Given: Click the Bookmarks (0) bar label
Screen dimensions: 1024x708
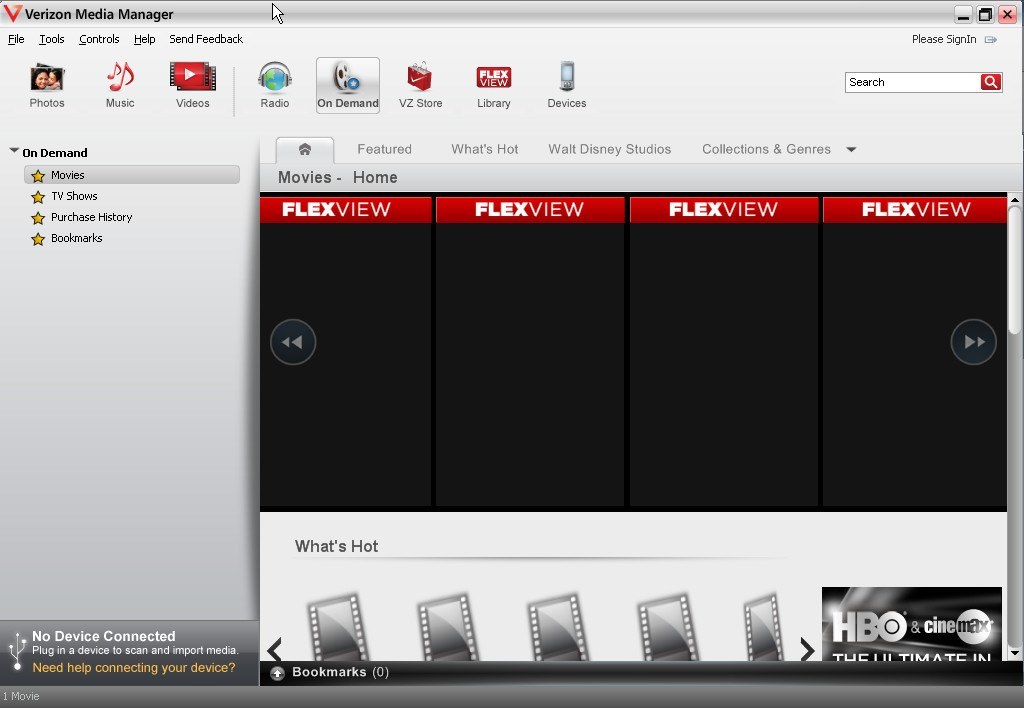Looking at the screenshot, I should 340,672.
